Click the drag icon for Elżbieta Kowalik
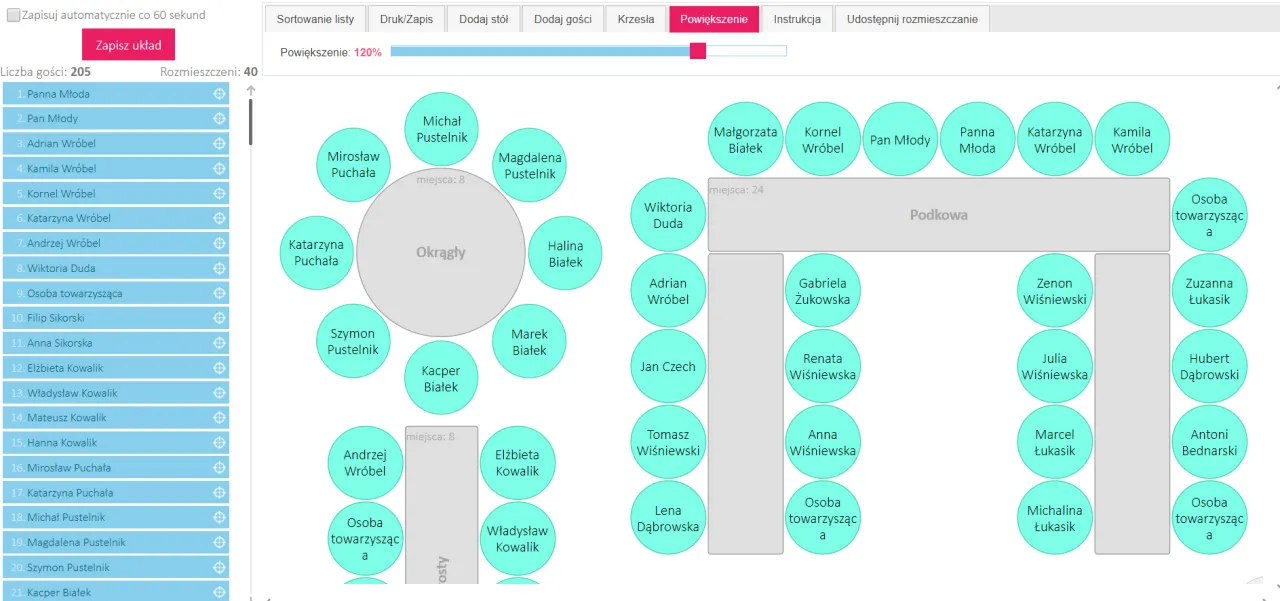The height and width of the screenshot is (601, 1280). [x=219, y=368]
